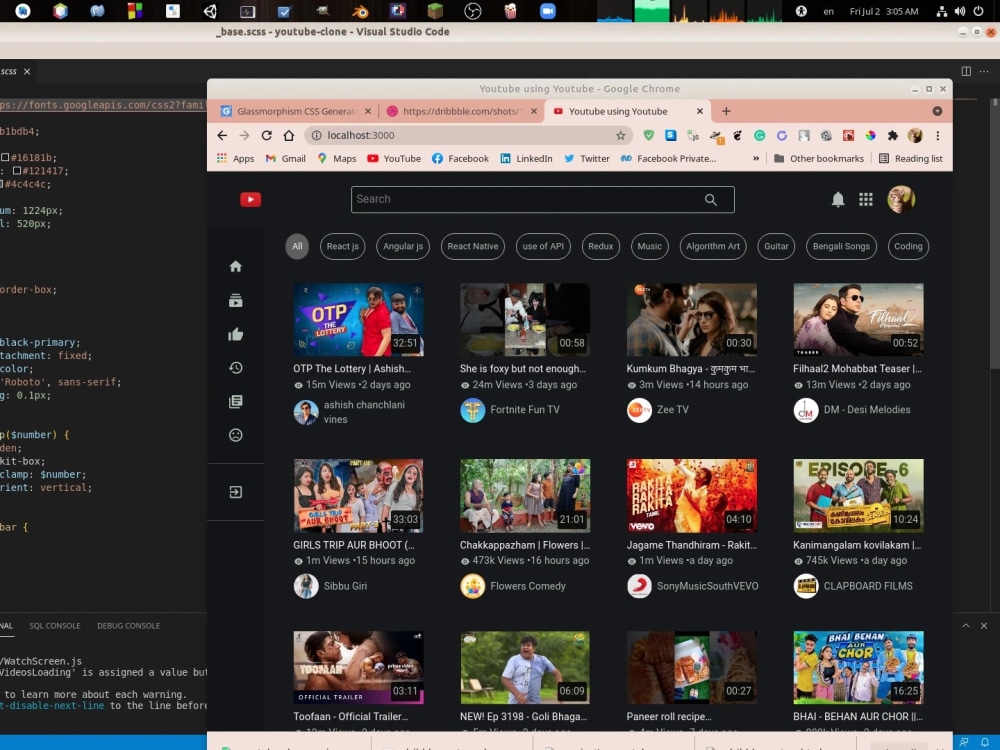Image resolution: width=1000 pixels, height=750 pixels.
Task: Switch to dribbble.com shots tab
Action: [x=462, y=111]
